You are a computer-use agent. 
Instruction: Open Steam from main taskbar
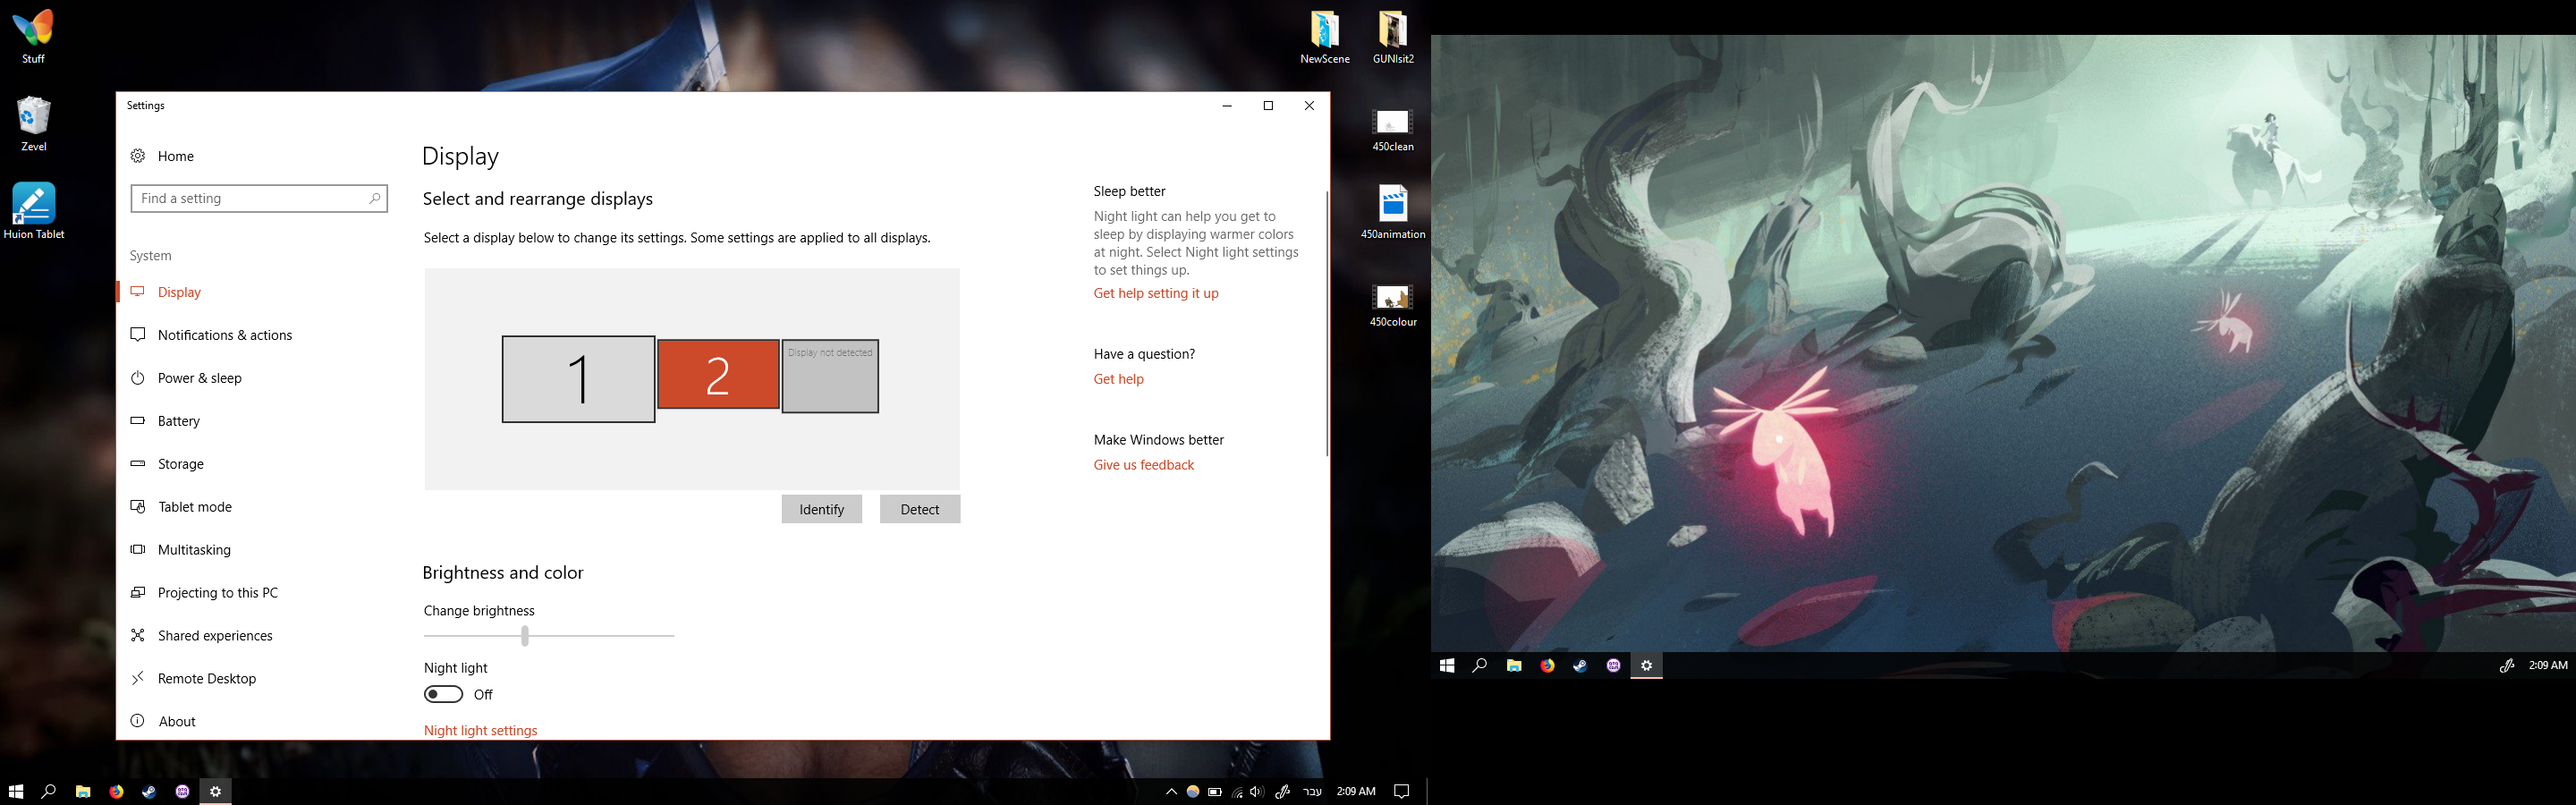pyautogui.click(x=149, y=791)
